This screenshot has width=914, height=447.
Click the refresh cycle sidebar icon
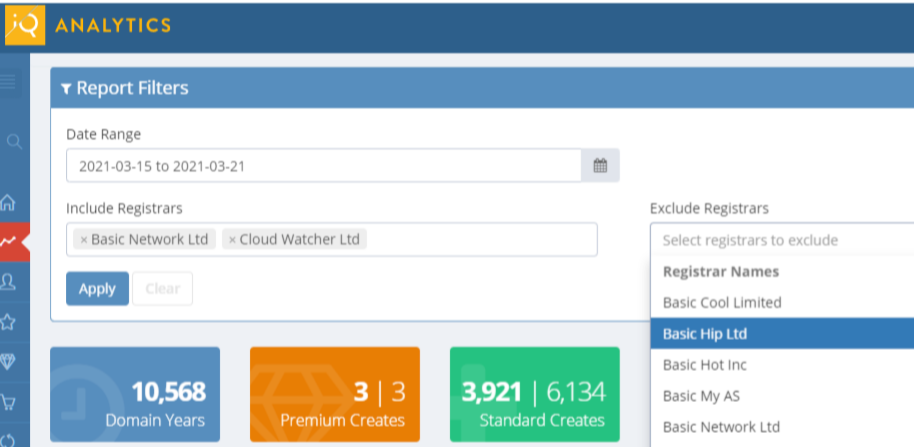pos(8,440)
